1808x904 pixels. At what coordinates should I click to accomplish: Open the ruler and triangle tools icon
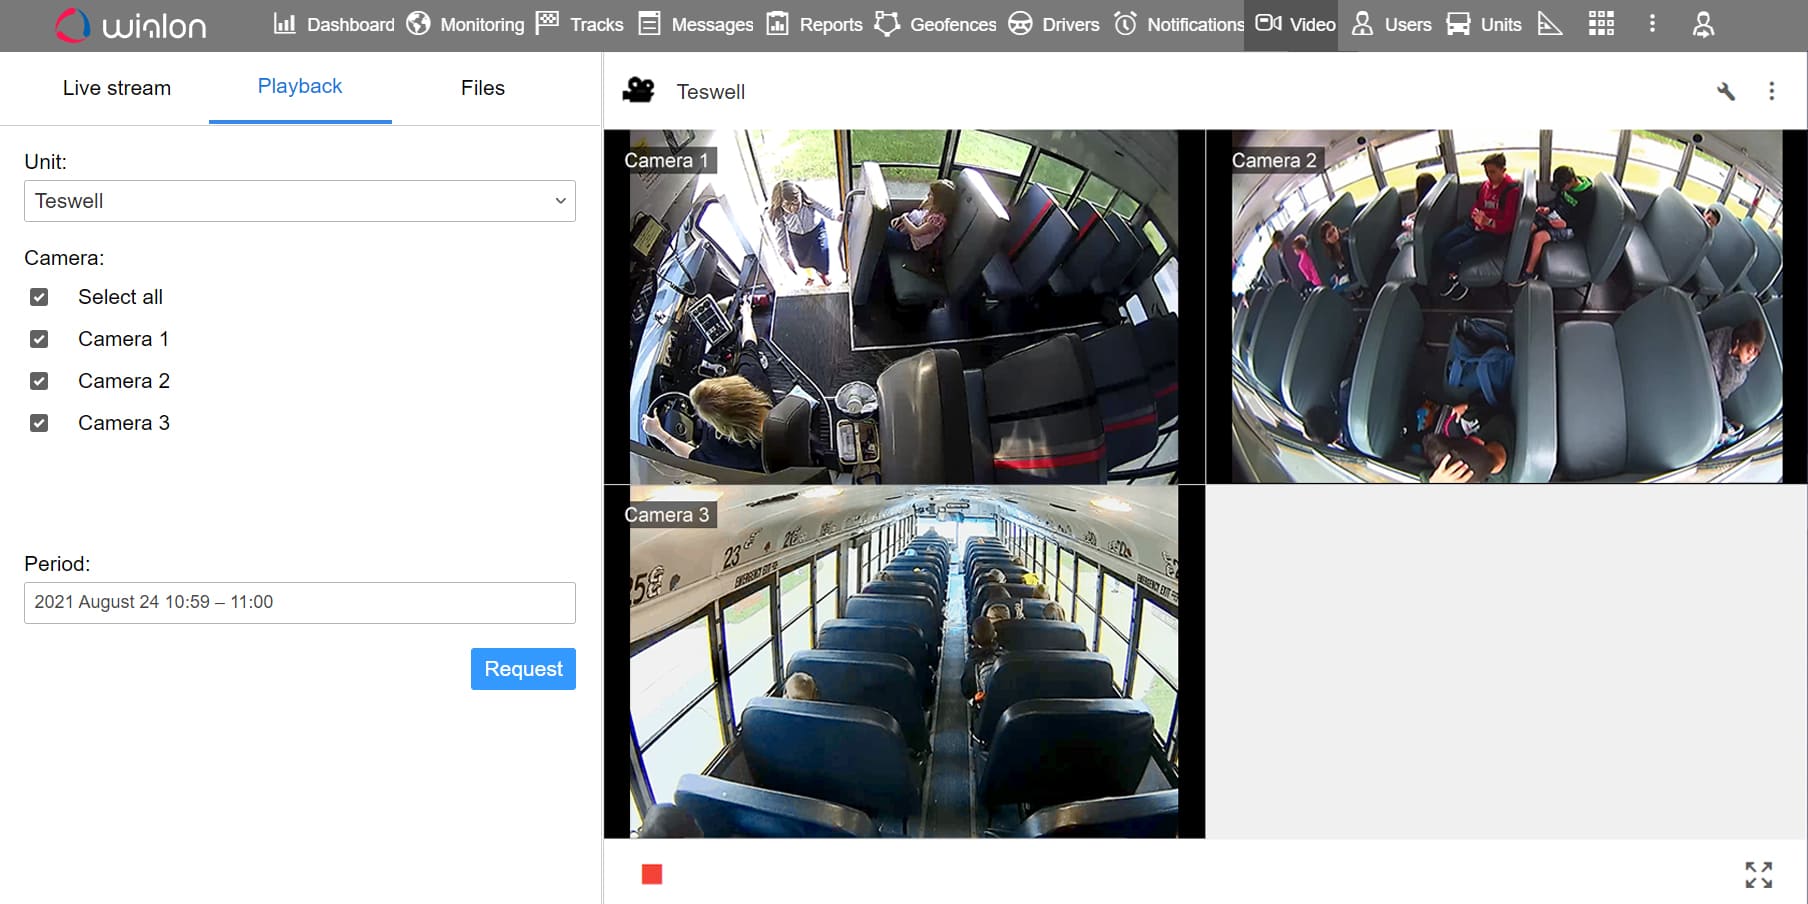coord(1550,24)
